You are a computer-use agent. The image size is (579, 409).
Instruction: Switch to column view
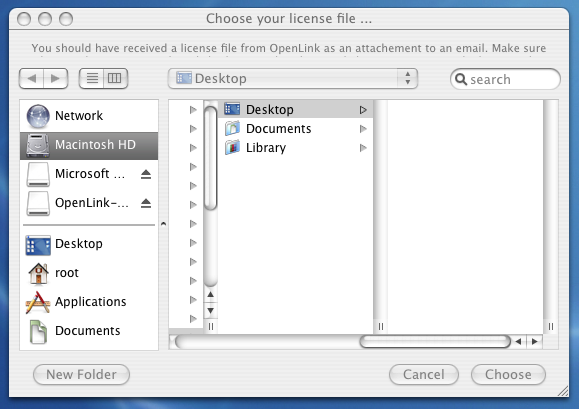tap(116, 78)
